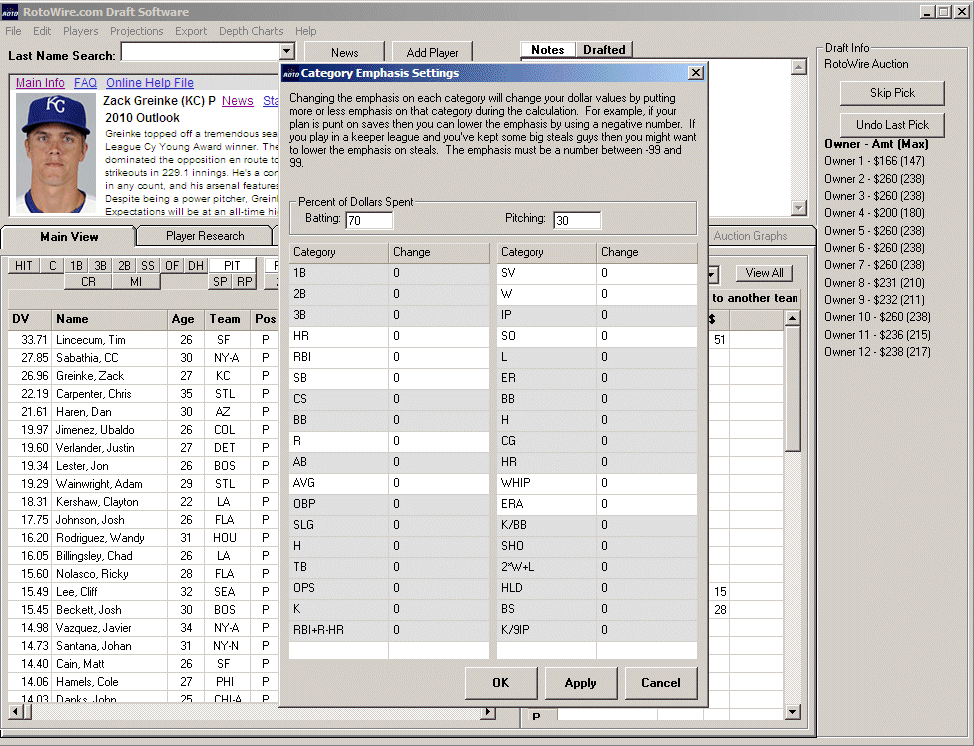
Task: Edit the SB change value
Action: [439, 378]
